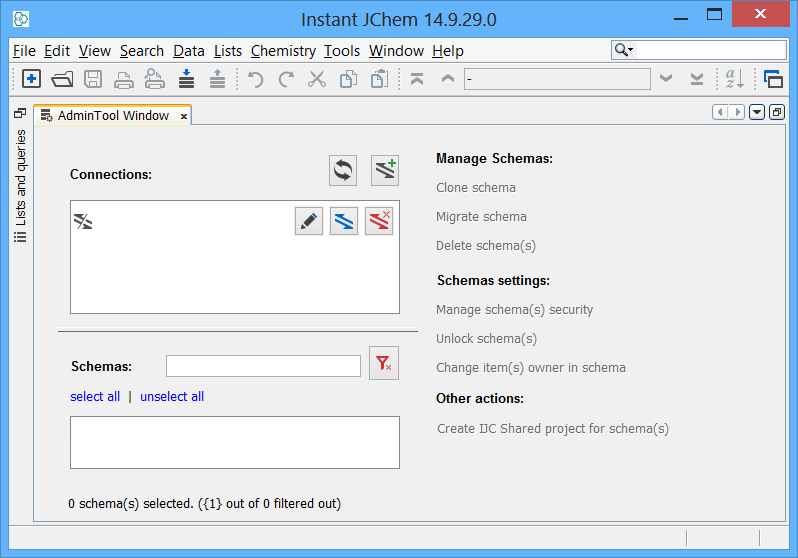
Task: Click the Print toolbar icon
Action: [124, 80]
